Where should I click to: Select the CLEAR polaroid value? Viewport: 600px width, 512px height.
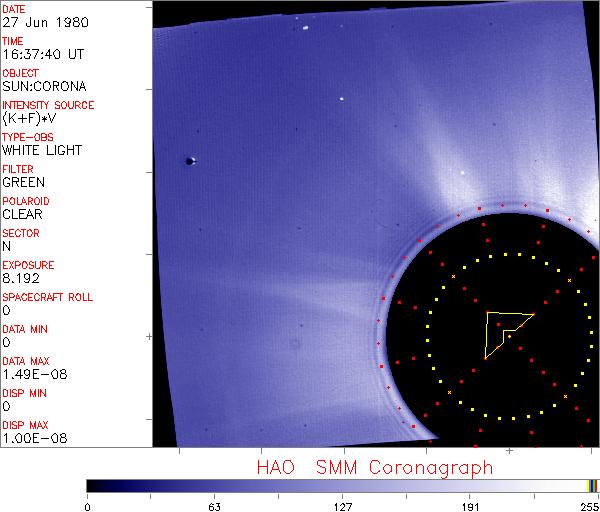point(22,214)
